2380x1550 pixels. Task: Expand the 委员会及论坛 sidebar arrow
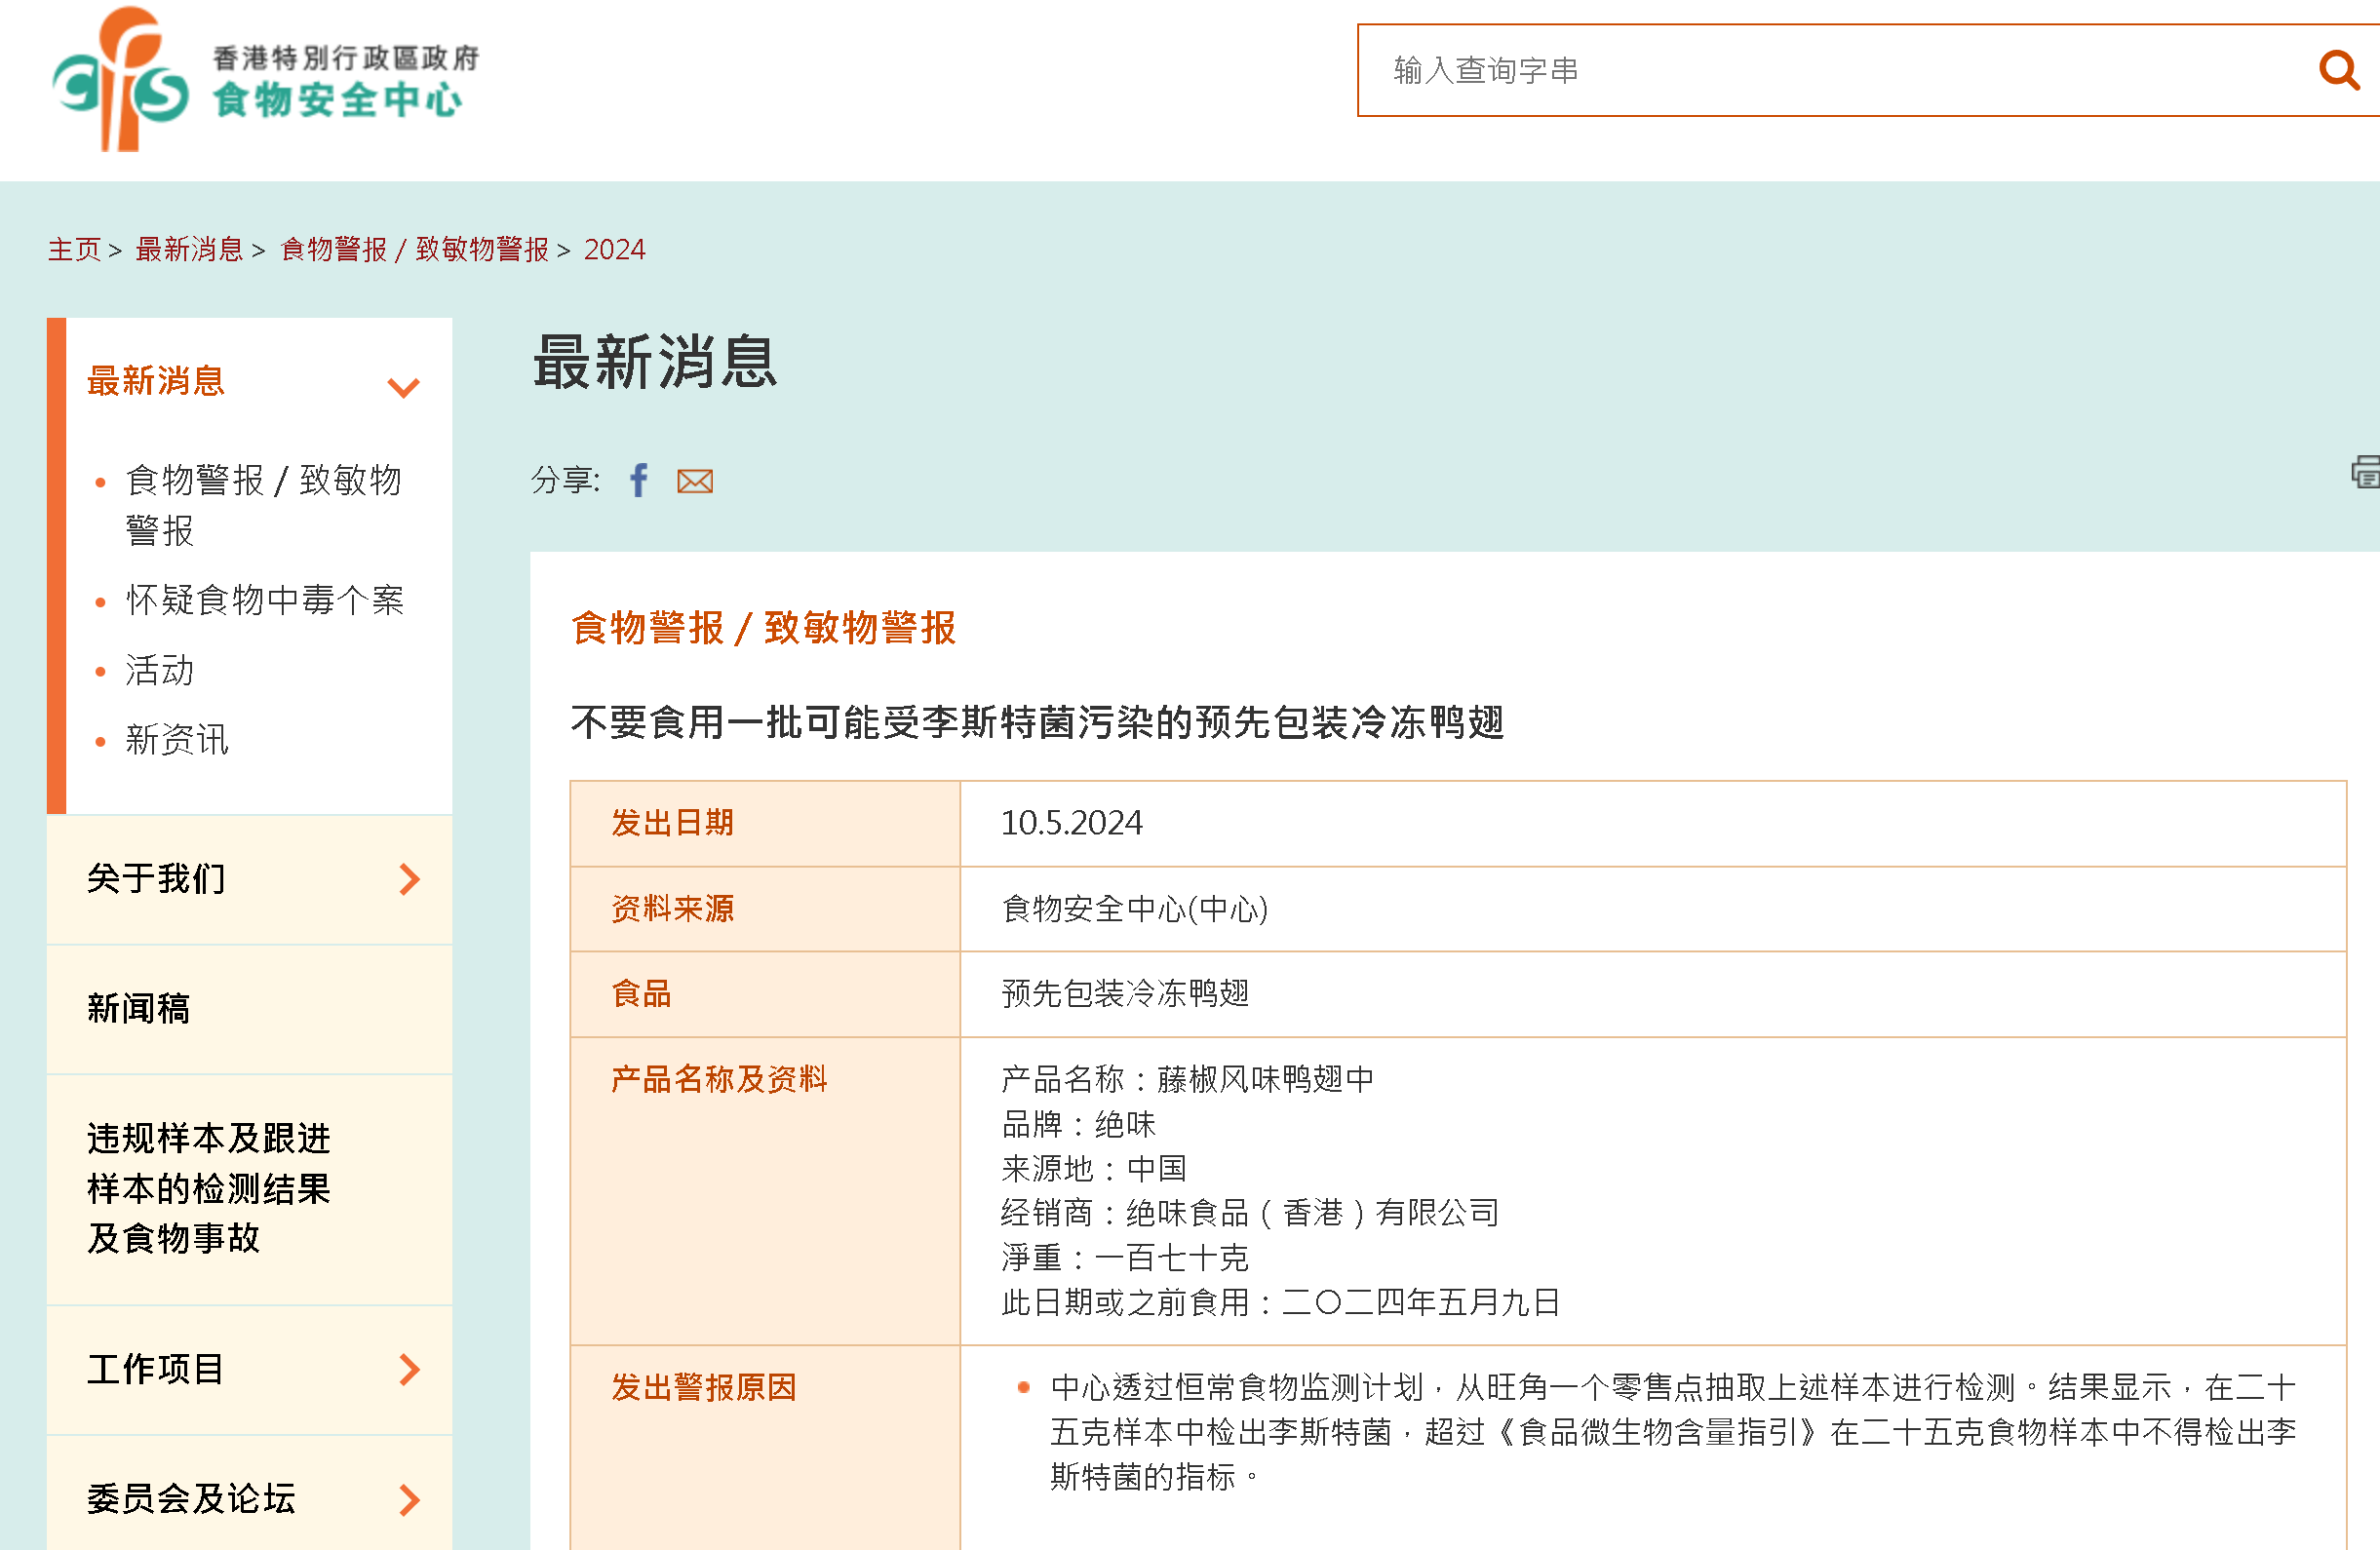coord(409,1499)
